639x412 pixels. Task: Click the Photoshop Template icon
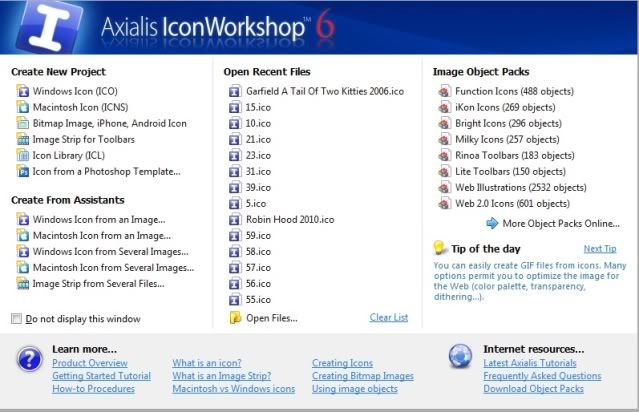click(23, 171)
